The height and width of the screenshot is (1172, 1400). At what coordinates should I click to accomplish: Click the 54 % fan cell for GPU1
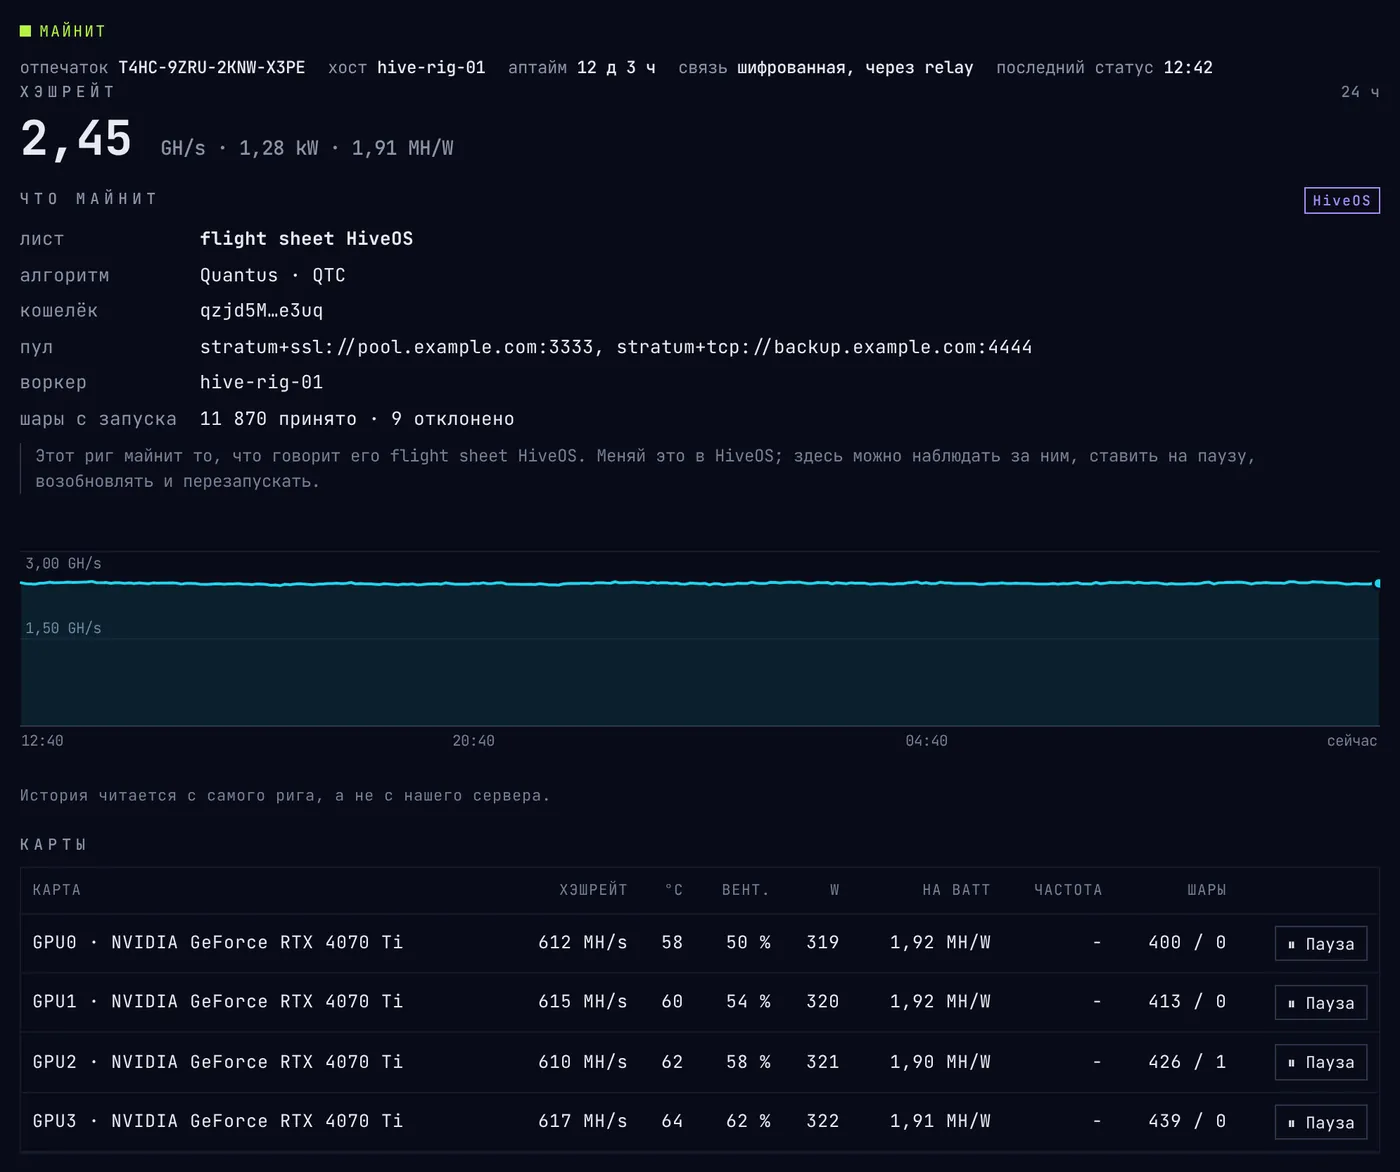coord(748,1002)
